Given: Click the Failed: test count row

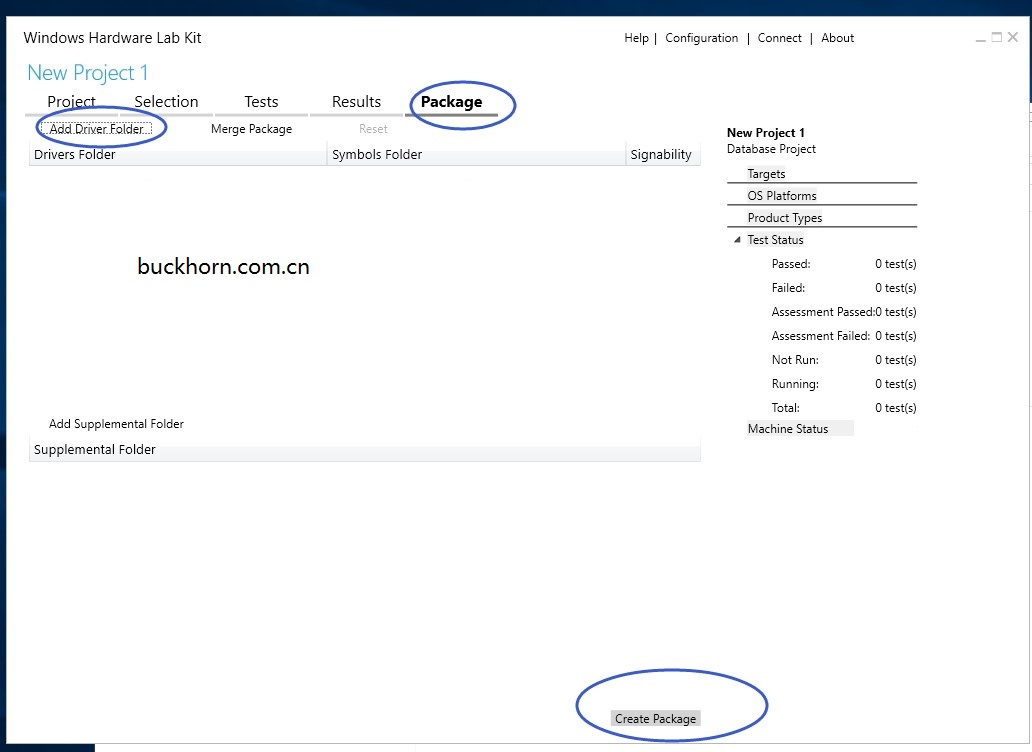Looking at the screenshot, I should [x=844, y=288].
